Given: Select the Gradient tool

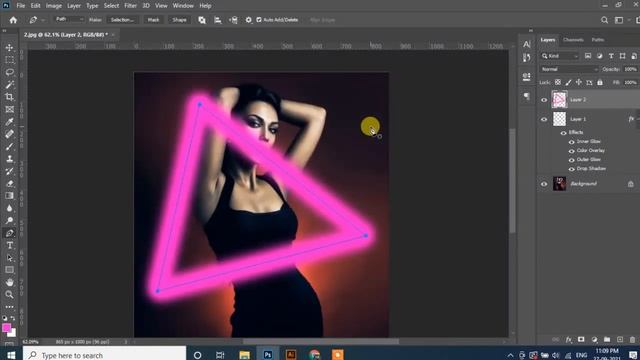Looking at the screenshot, I should point(9,196).
